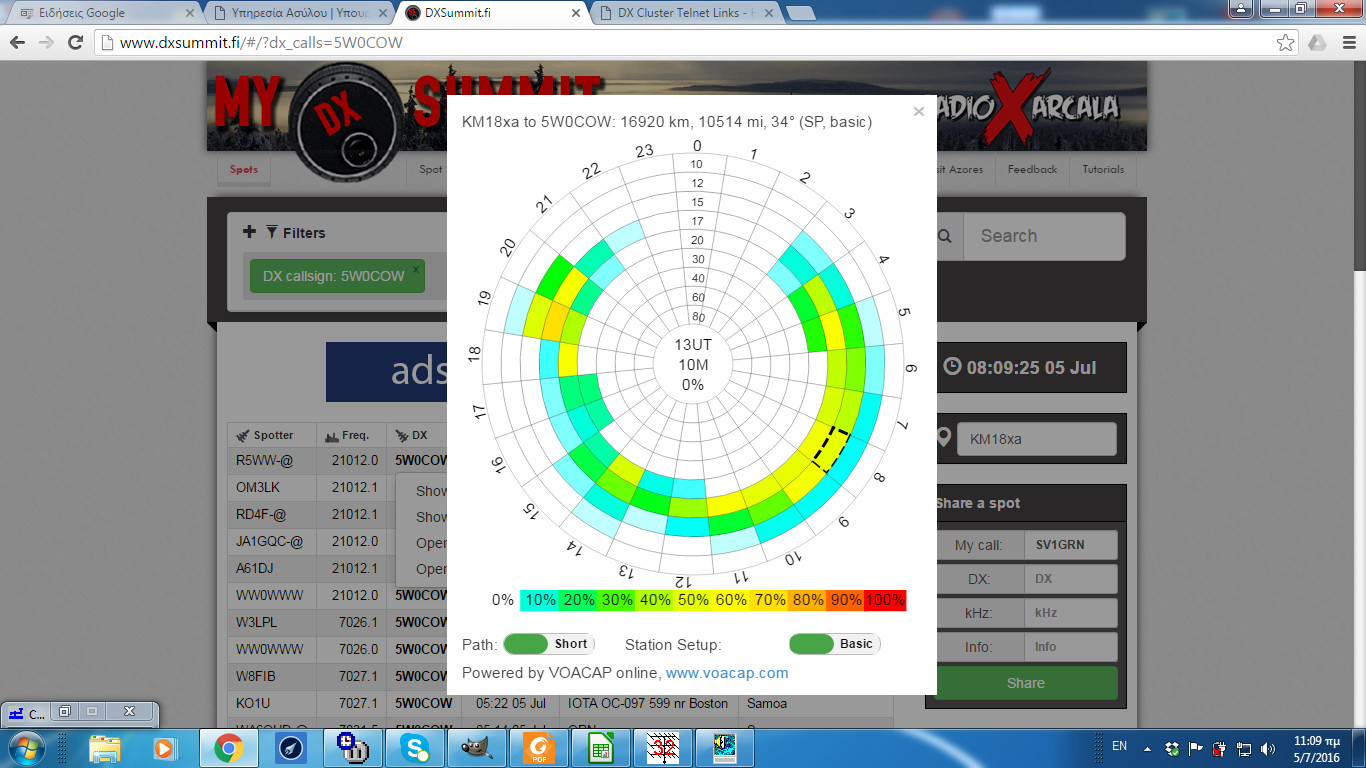
Task: Remove the DX callsign 5W0COW filter
Action: point(416,268)
